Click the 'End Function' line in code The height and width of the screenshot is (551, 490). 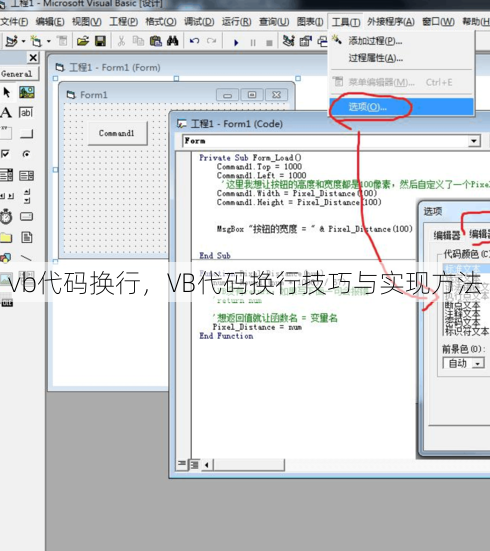226,336
